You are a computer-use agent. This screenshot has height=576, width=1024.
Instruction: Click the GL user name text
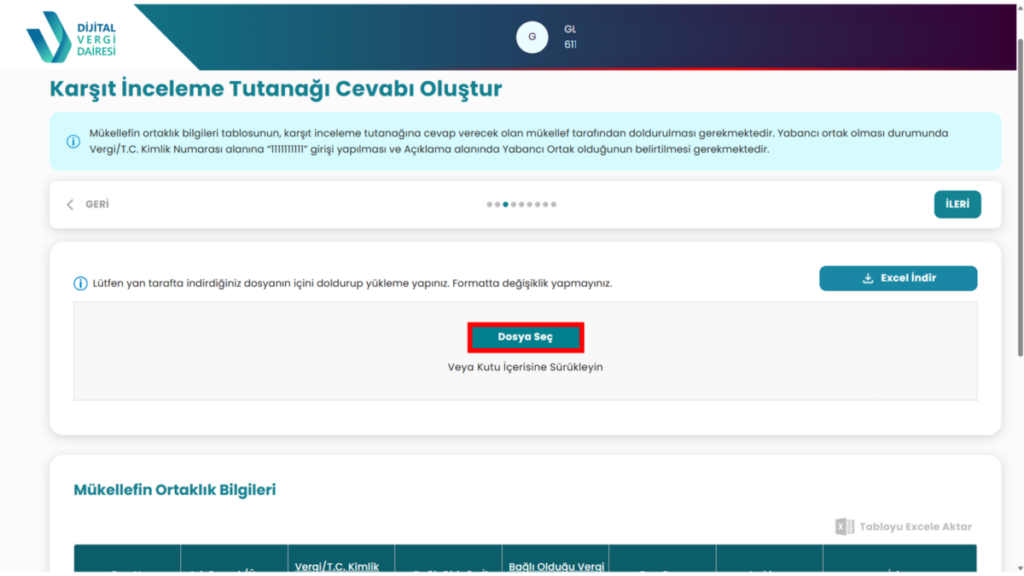click(570, 29)
